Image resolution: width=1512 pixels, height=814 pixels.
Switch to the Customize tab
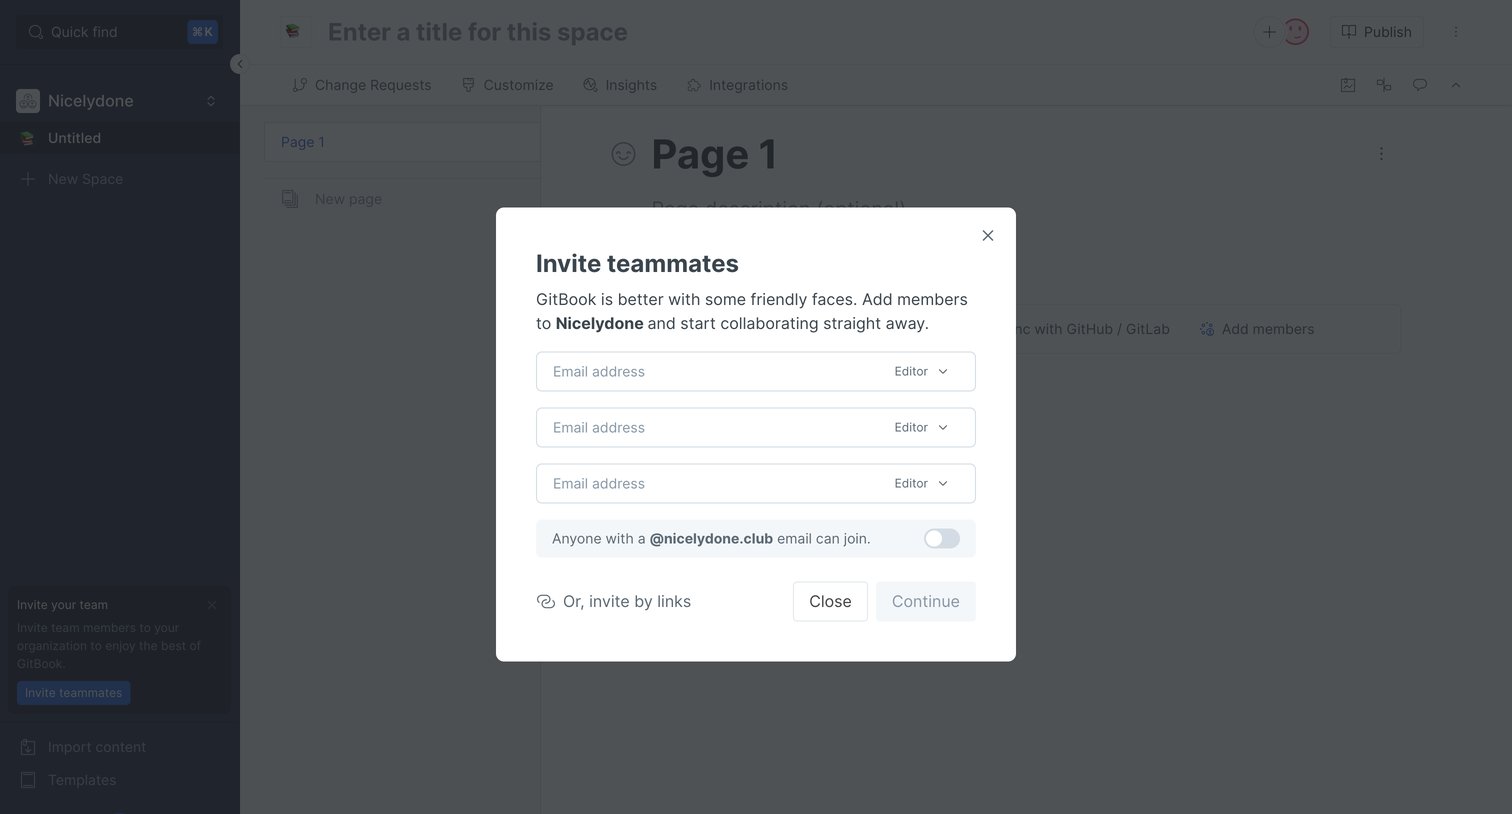point(508,85)
